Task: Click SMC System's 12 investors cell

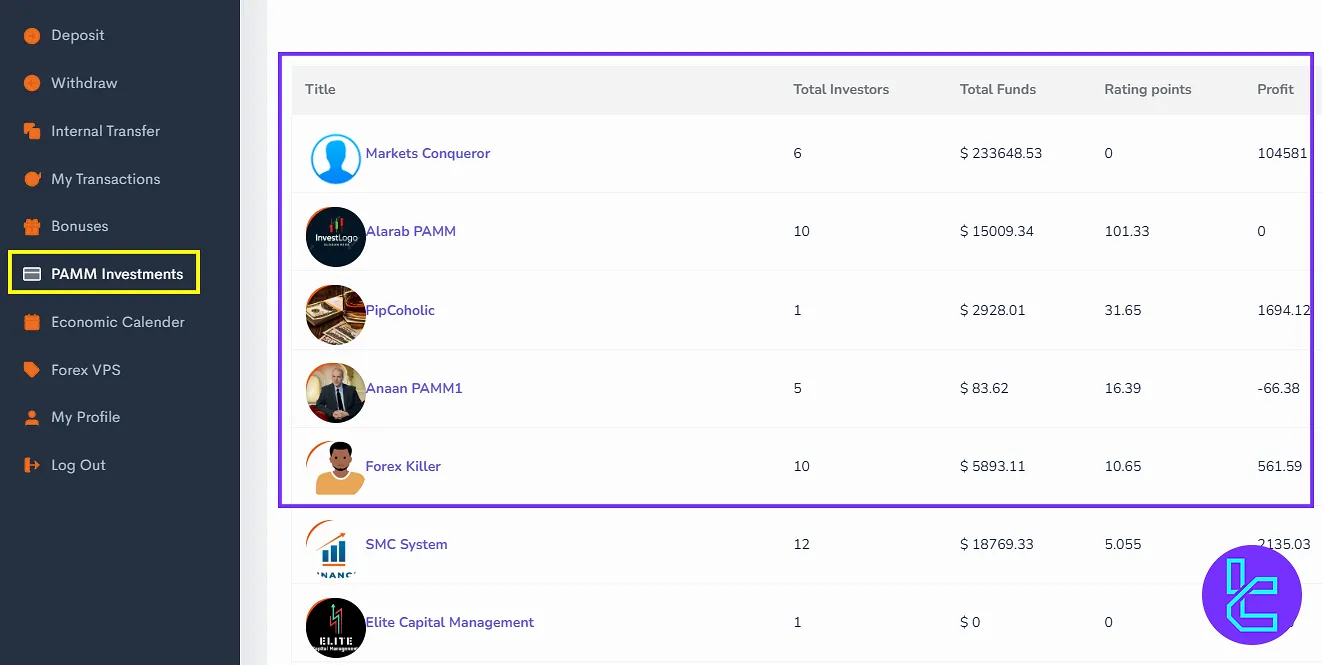Action: pos(801,544)
